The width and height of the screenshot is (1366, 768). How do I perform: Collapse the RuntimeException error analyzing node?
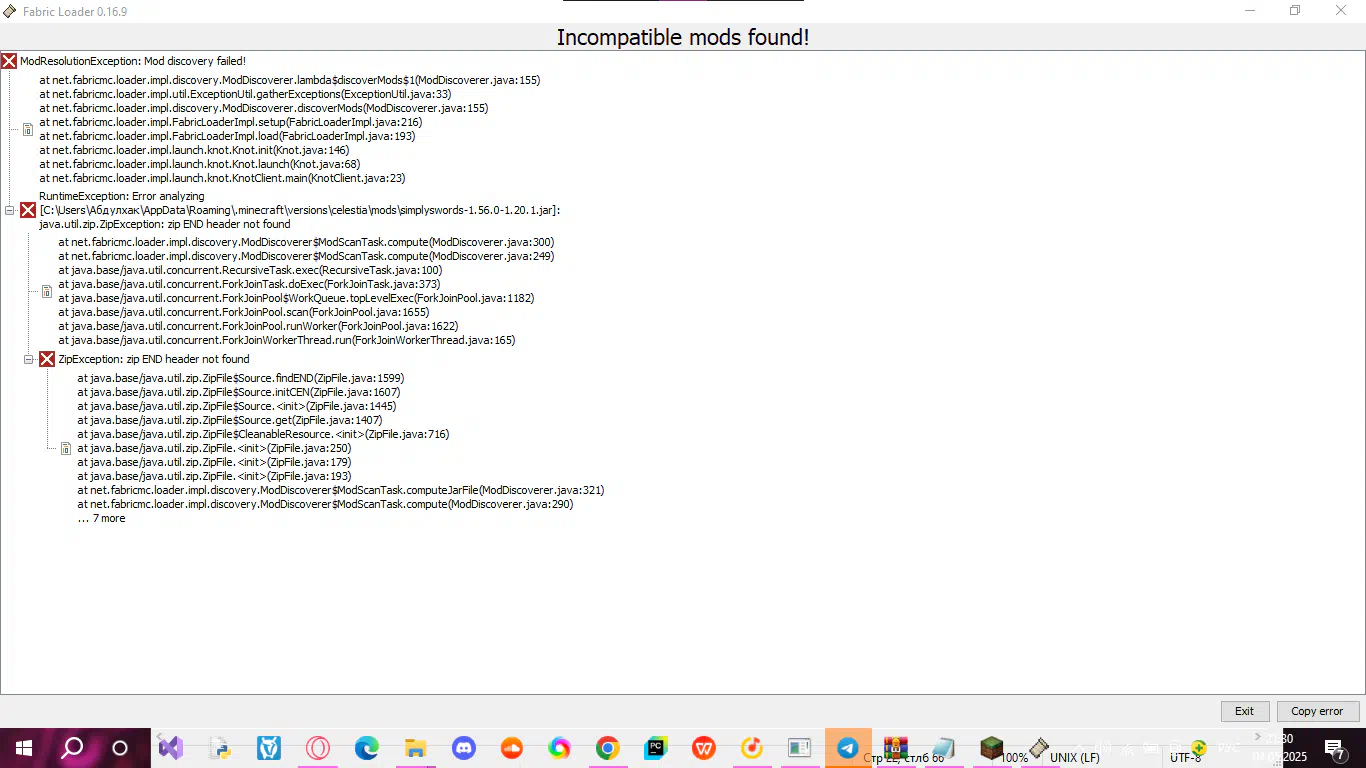pyautogui.click(x=10, y=210)
